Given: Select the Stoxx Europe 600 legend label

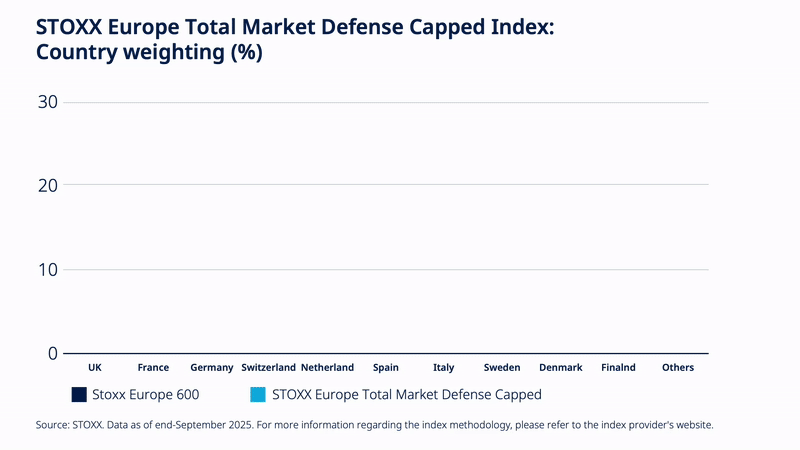Looking at the screenshot, I should pyautogui.click(x=146, y=394).
